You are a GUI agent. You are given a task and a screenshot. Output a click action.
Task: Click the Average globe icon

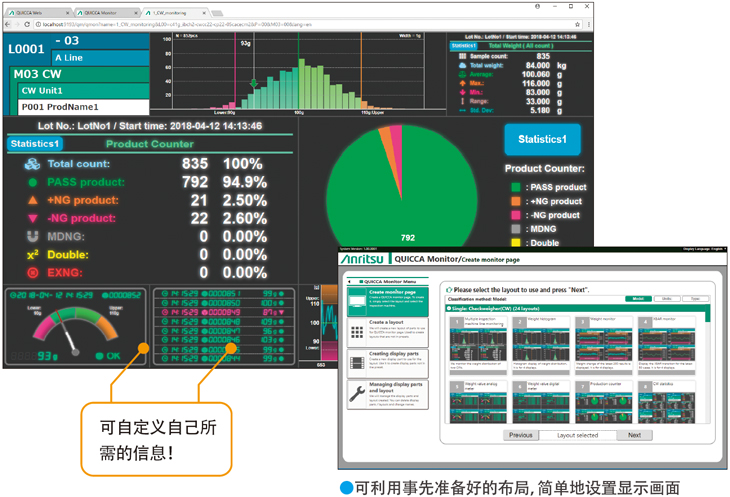click(x=462, y=74)
